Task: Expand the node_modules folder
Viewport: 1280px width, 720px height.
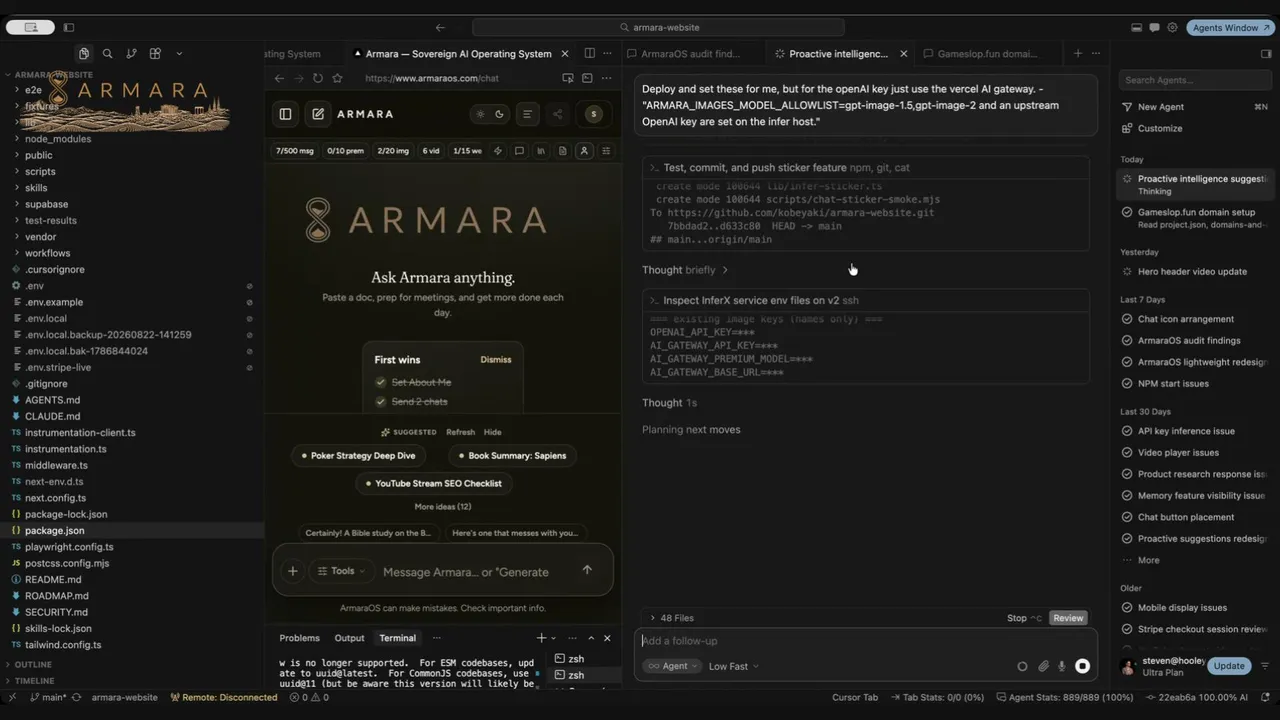Action: point(57,139)
